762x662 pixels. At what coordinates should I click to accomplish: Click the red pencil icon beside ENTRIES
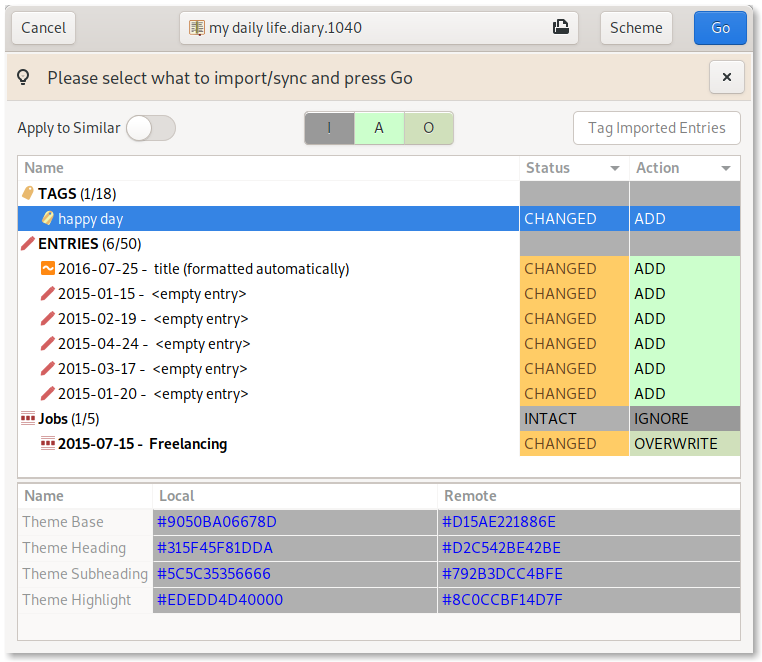(28, 243)
